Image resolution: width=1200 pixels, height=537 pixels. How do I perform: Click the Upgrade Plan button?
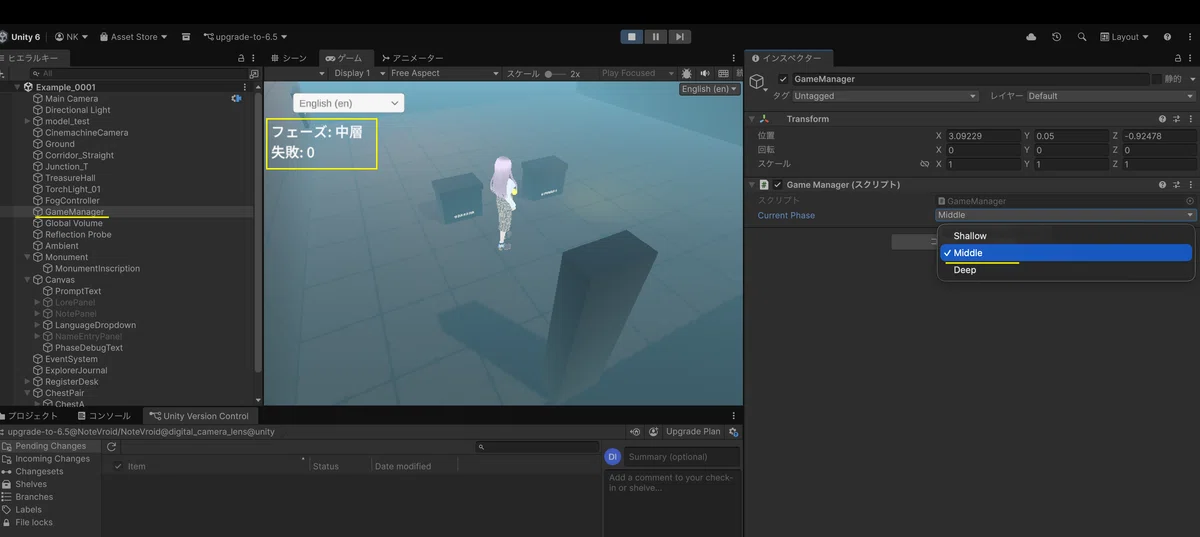pyautogui.click(x=692, y=432)
